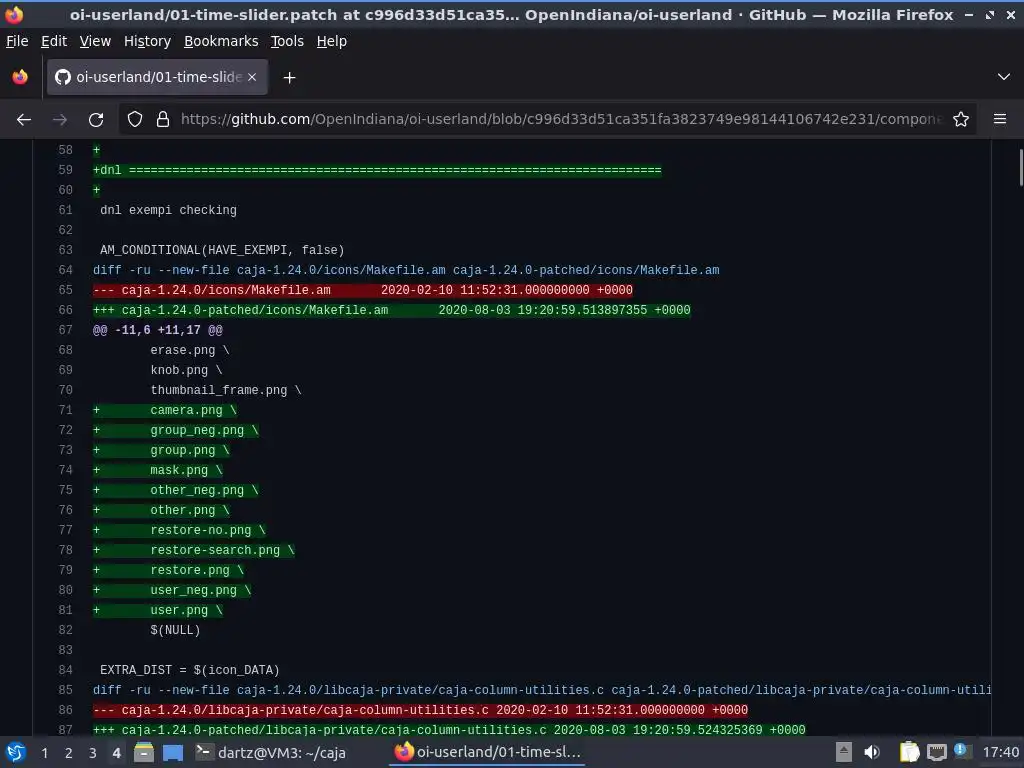Screen dimensions: 1024x768
Task: Open the Help menu
Action: click(332, 41)
